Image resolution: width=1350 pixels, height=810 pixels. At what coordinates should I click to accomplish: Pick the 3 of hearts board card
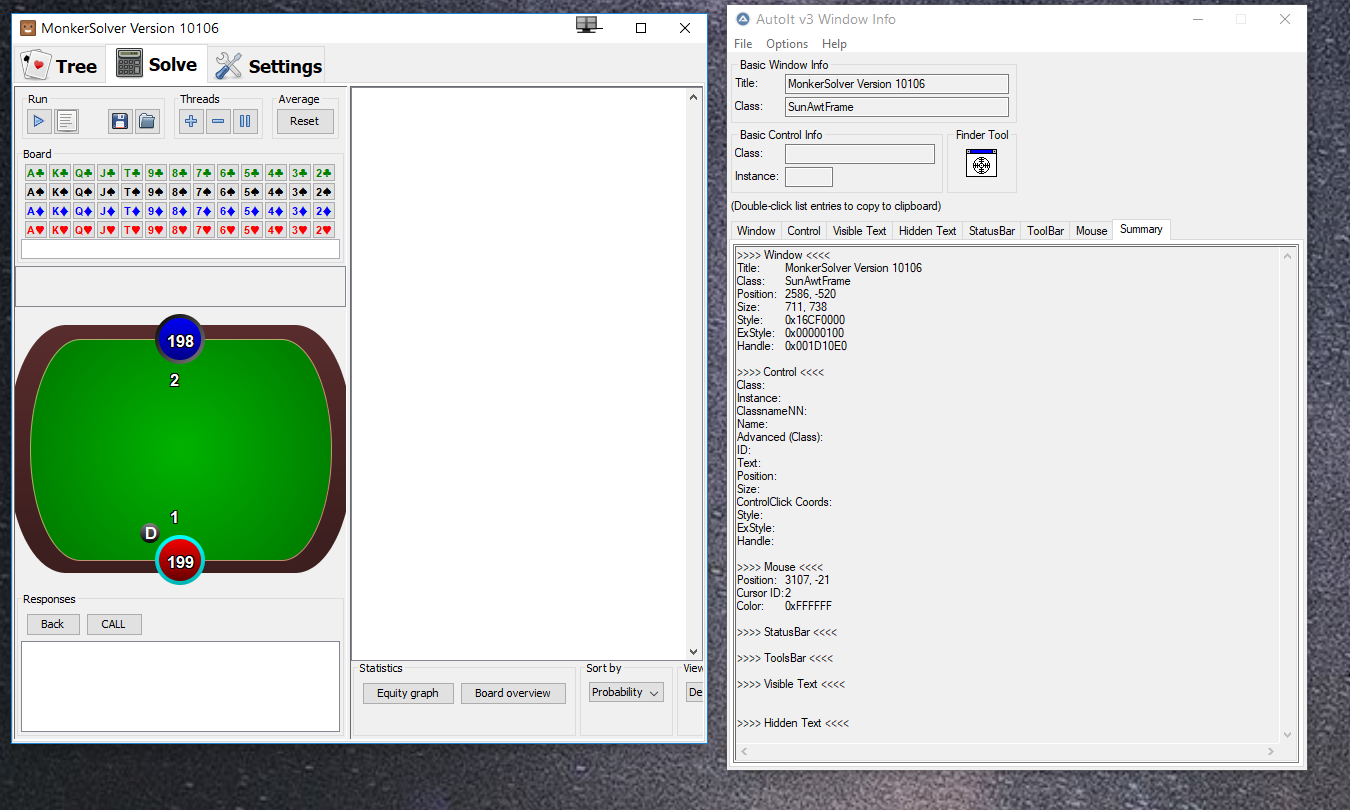click(300, 230)
